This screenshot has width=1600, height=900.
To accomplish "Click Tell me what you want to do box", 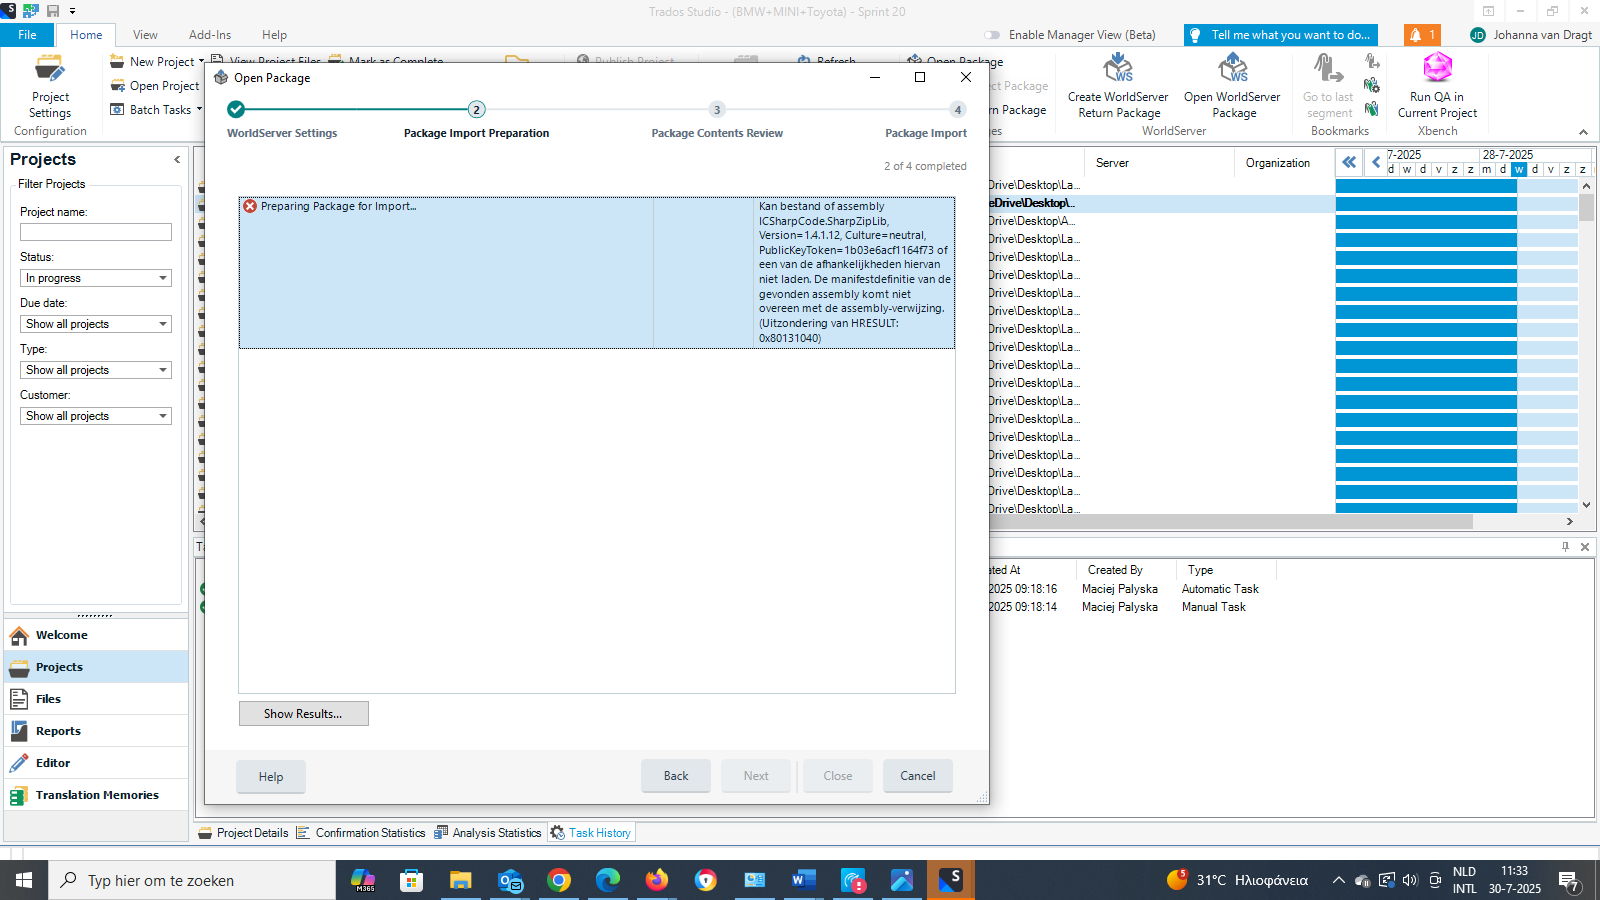I will (1280, 35).
